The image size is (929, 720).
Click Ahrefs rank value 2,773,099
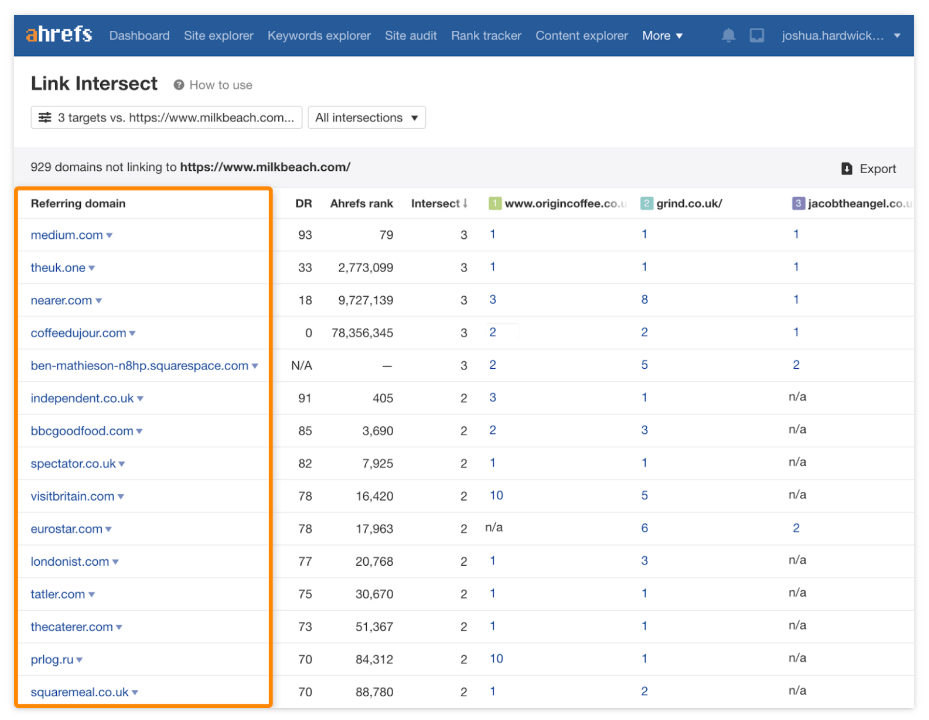[365, 267]
